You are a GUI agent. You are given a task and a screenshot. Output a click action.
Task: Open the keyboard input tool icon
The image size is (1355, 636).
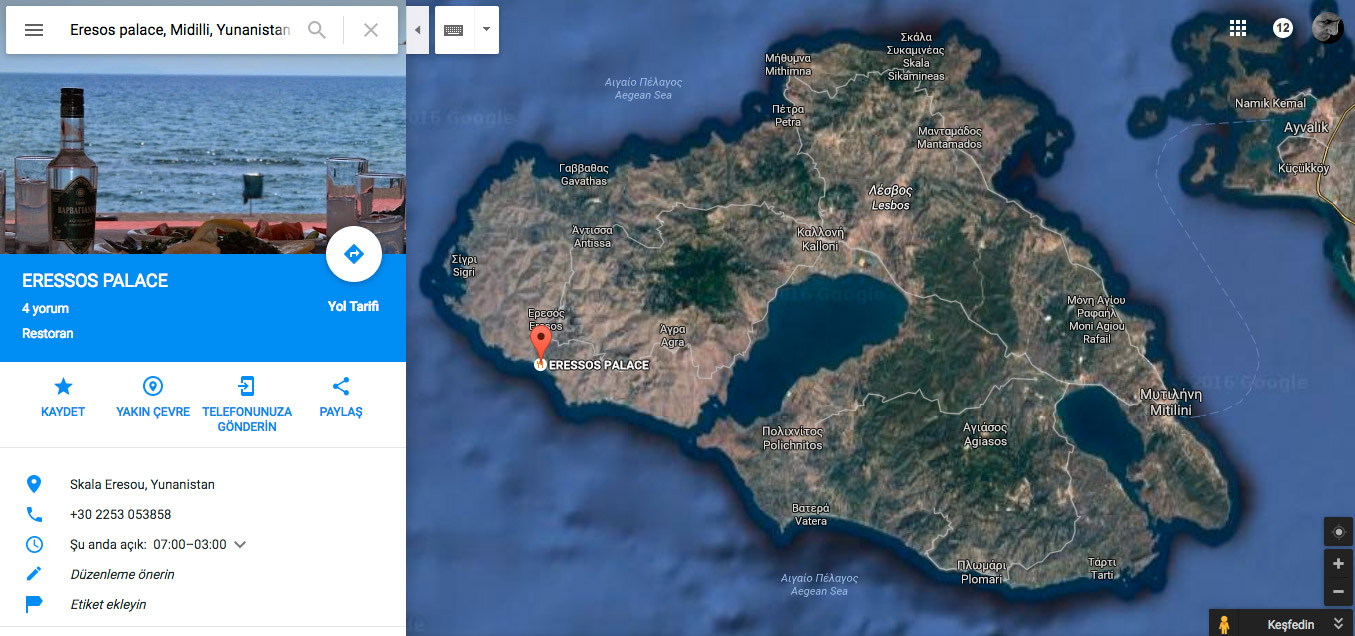tap(454, 30)
